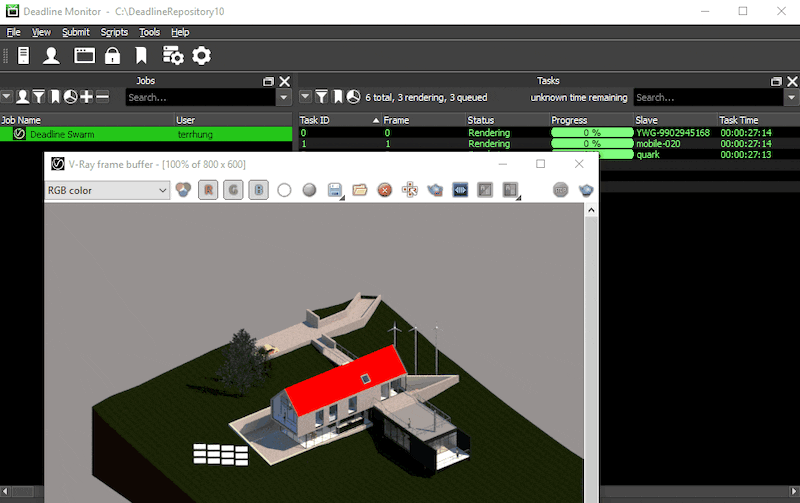
Task: Sort tasks by the Task Time column header
Action: click(x=759, y=120)
